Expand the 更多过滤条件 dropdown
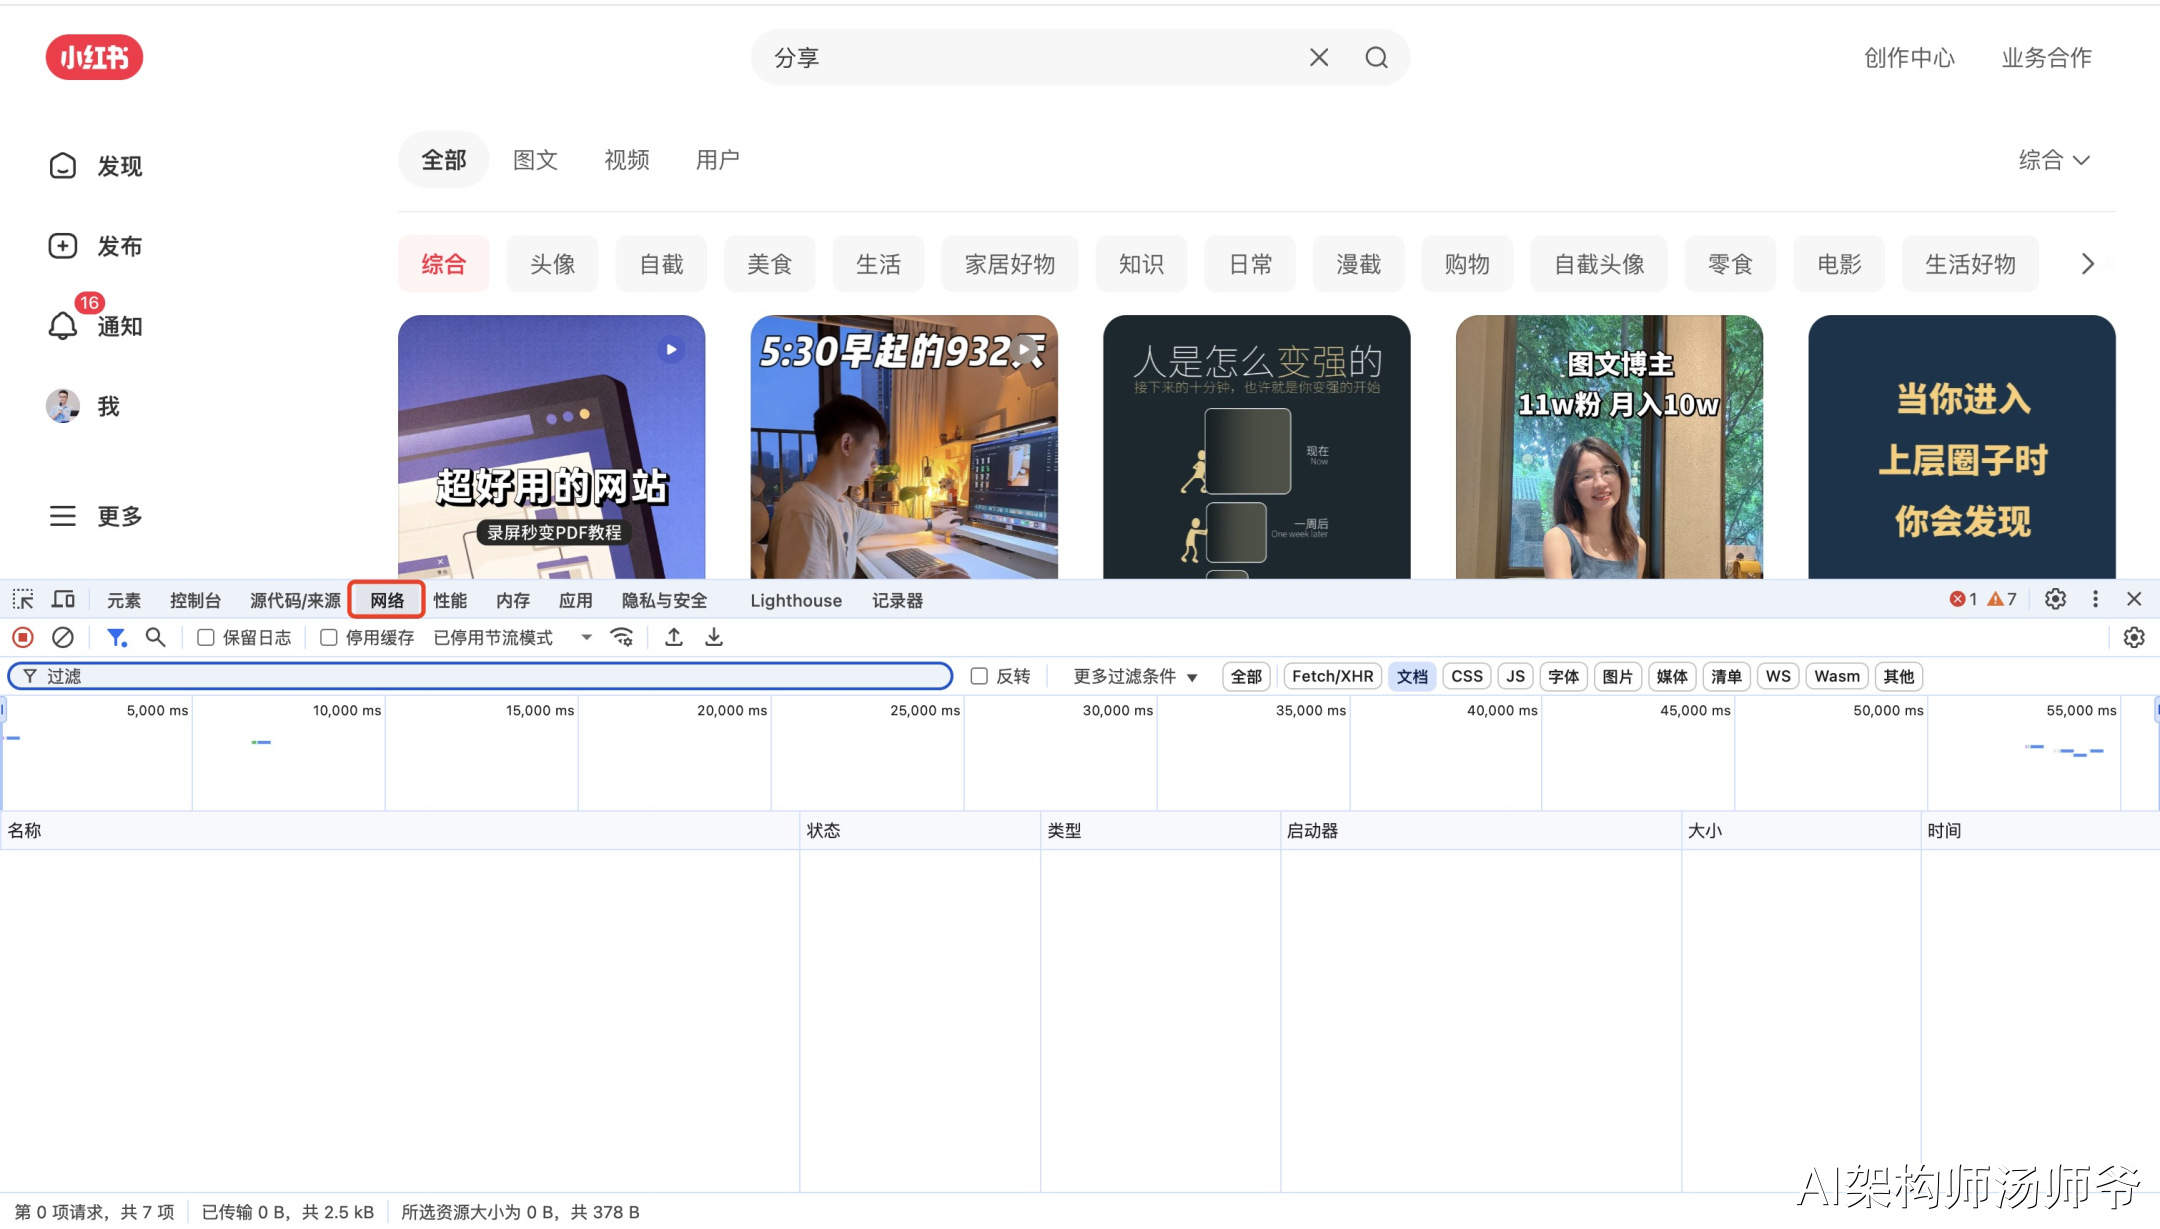Image resolution: width=2160 pixels, height=1229 pixels. point(1134,676)
